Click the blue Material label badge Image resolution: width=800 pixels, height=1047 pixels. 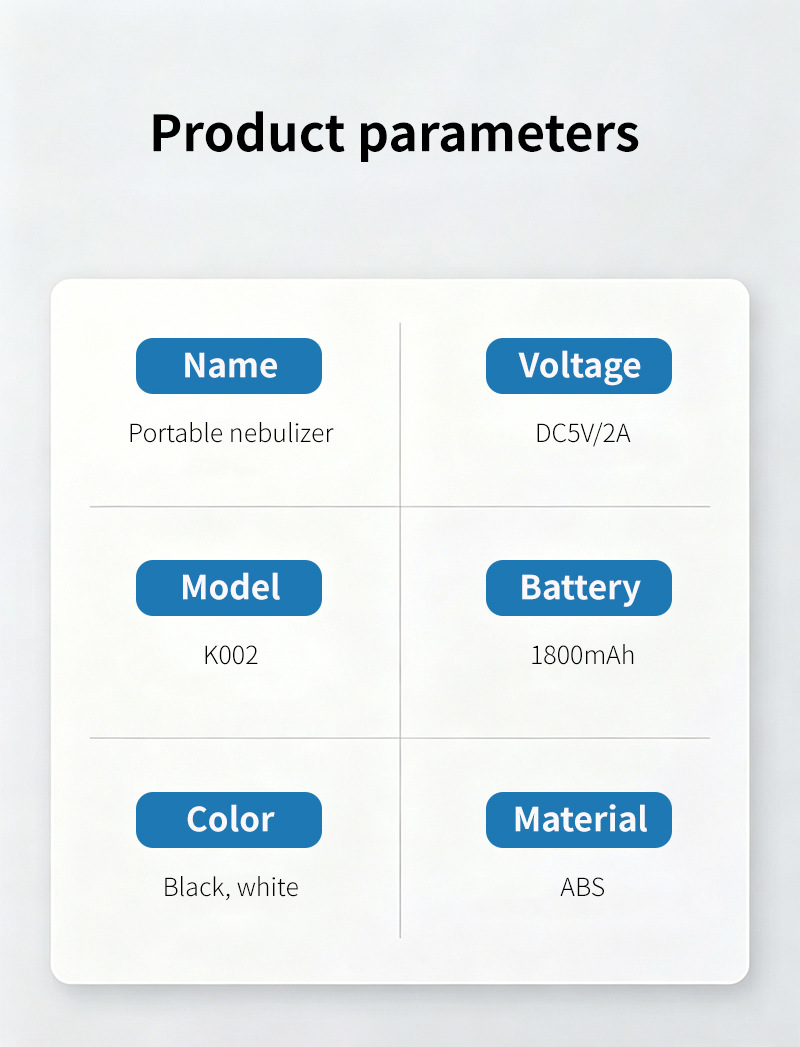pyautogui.click(x=578, y=820)
